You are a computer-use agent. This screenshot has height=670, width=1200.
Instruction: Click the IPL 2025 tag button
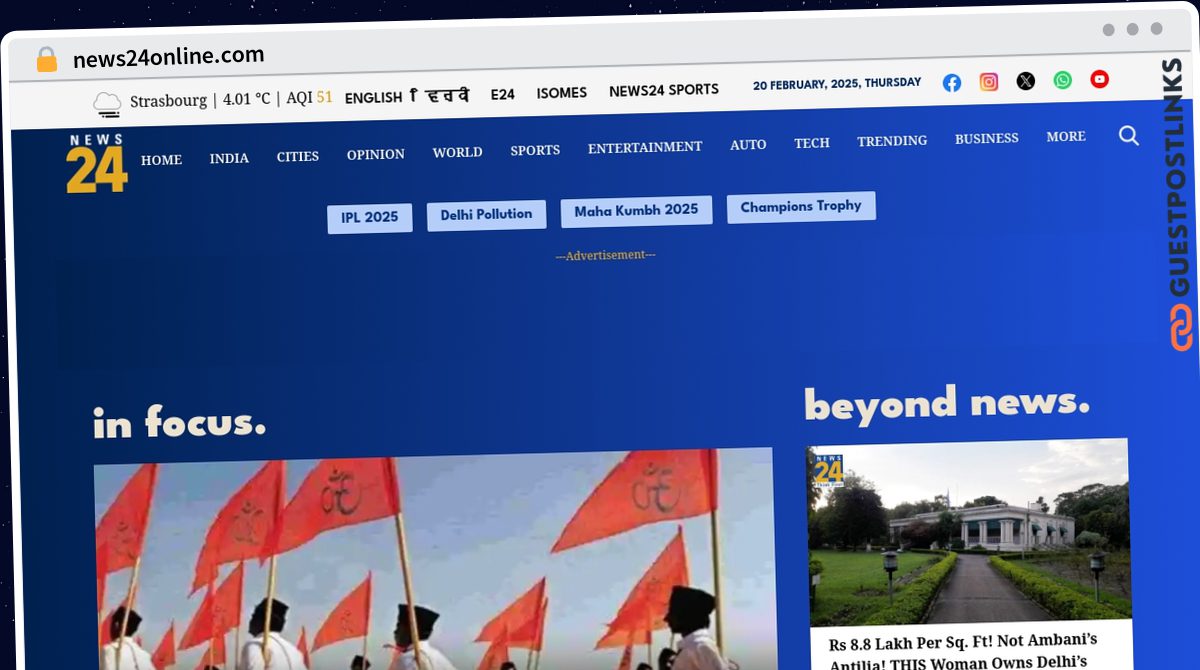tap(369, 218)
